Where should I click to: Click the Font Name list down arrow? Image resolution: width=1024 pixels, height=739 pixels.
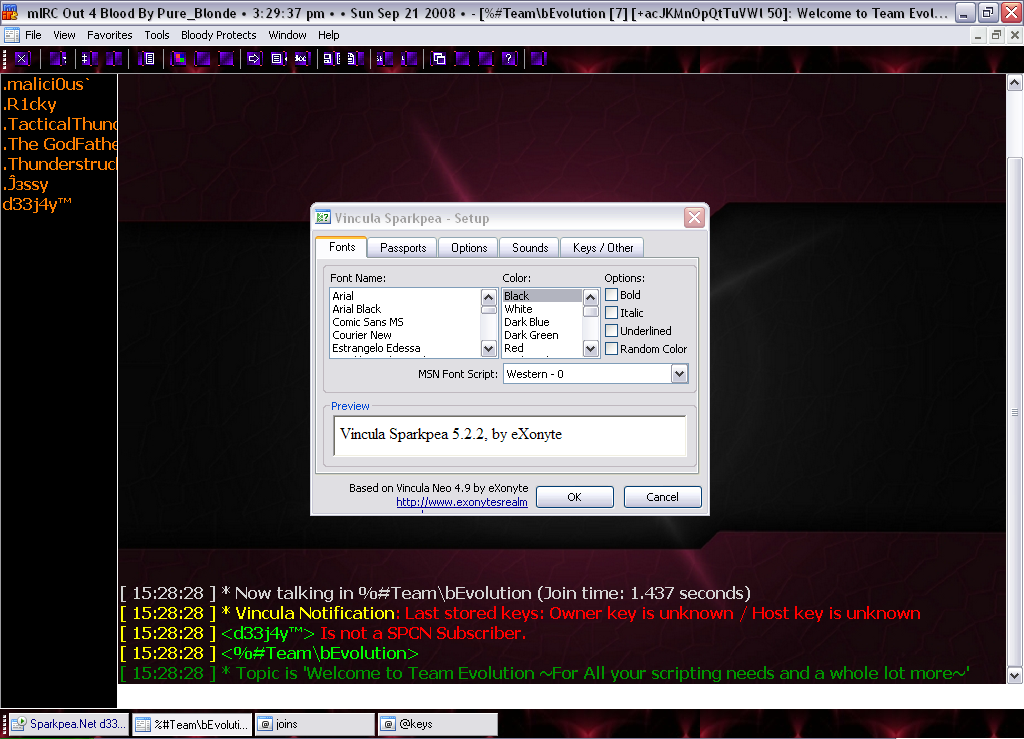pos(488,349)
